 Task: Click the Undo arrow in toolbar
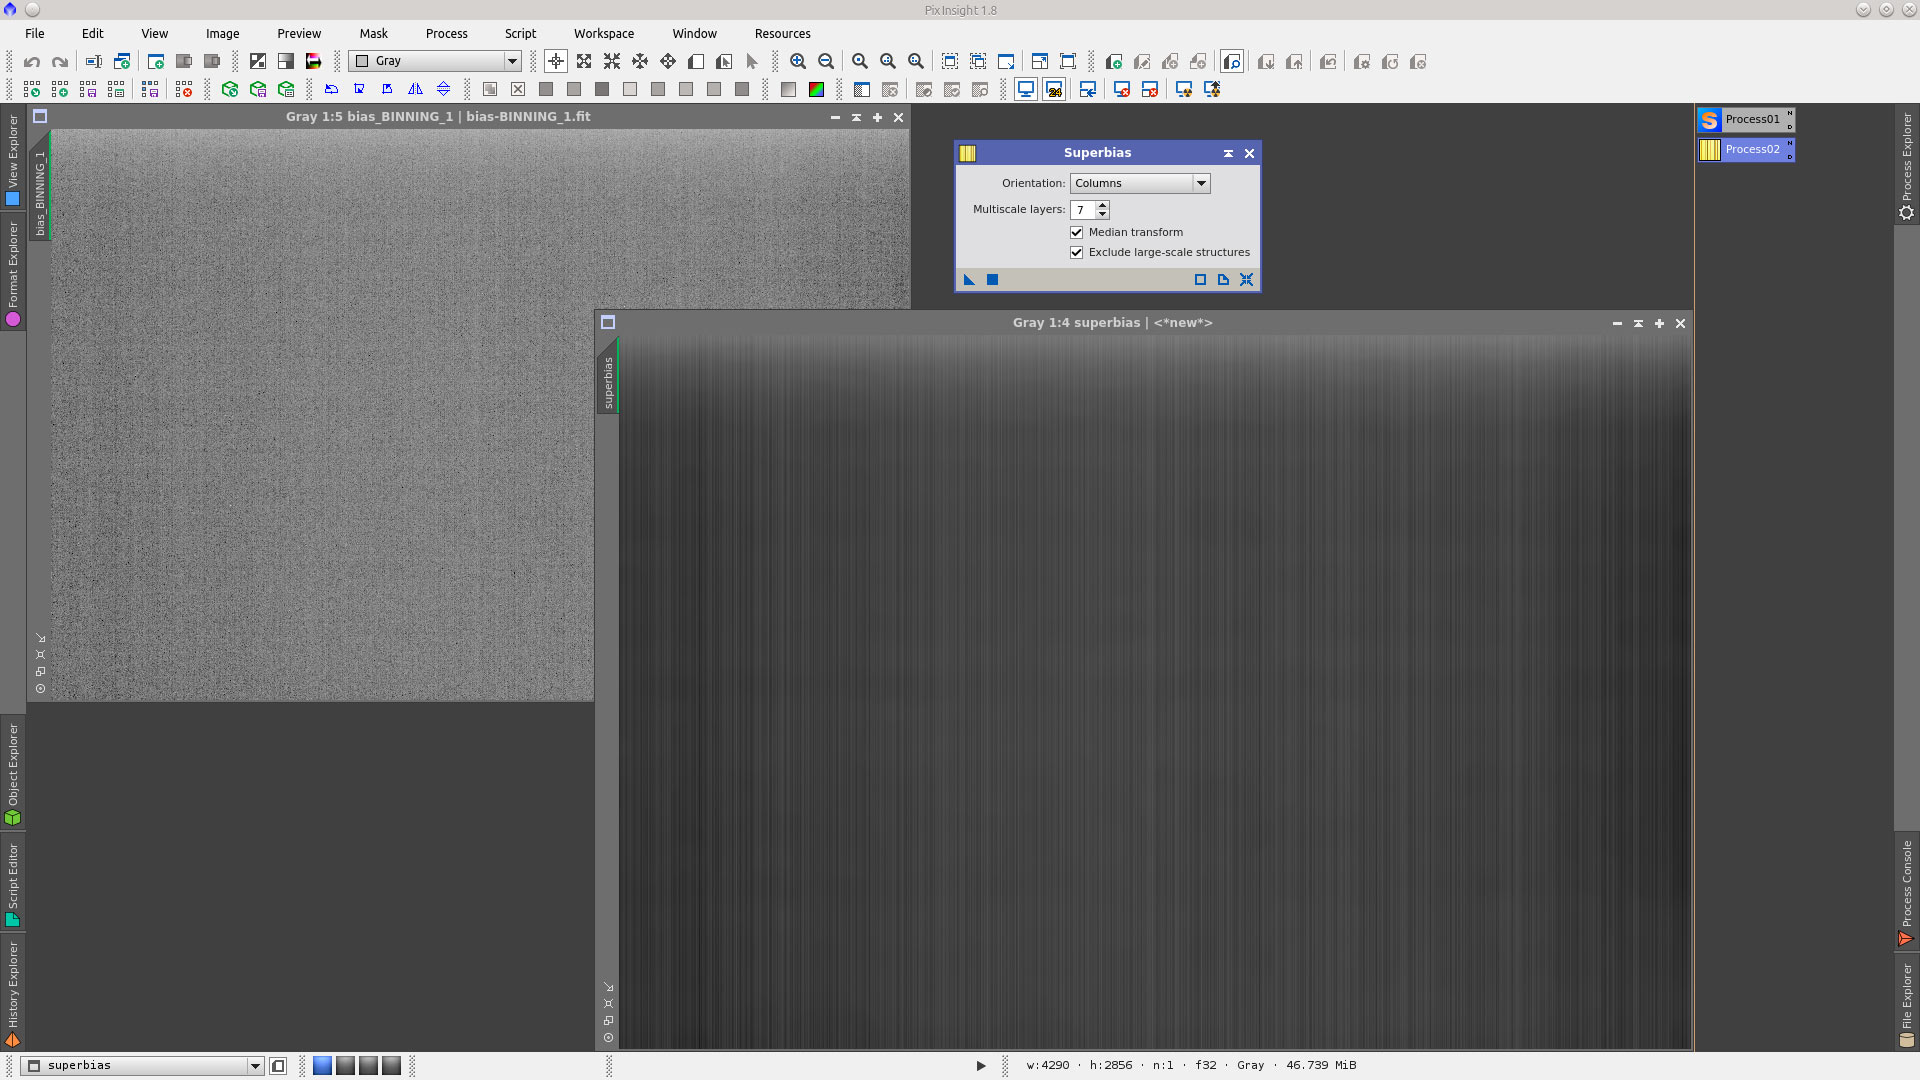[x=32, y=62]
